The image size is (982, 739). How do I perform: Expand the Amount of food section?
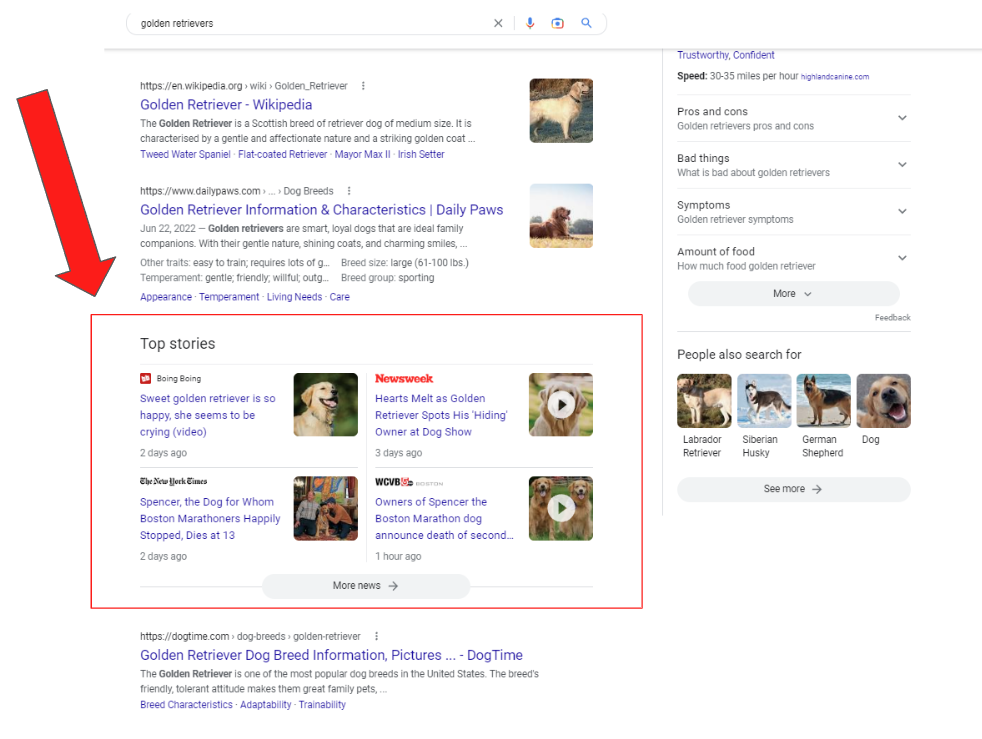(793, 258)
